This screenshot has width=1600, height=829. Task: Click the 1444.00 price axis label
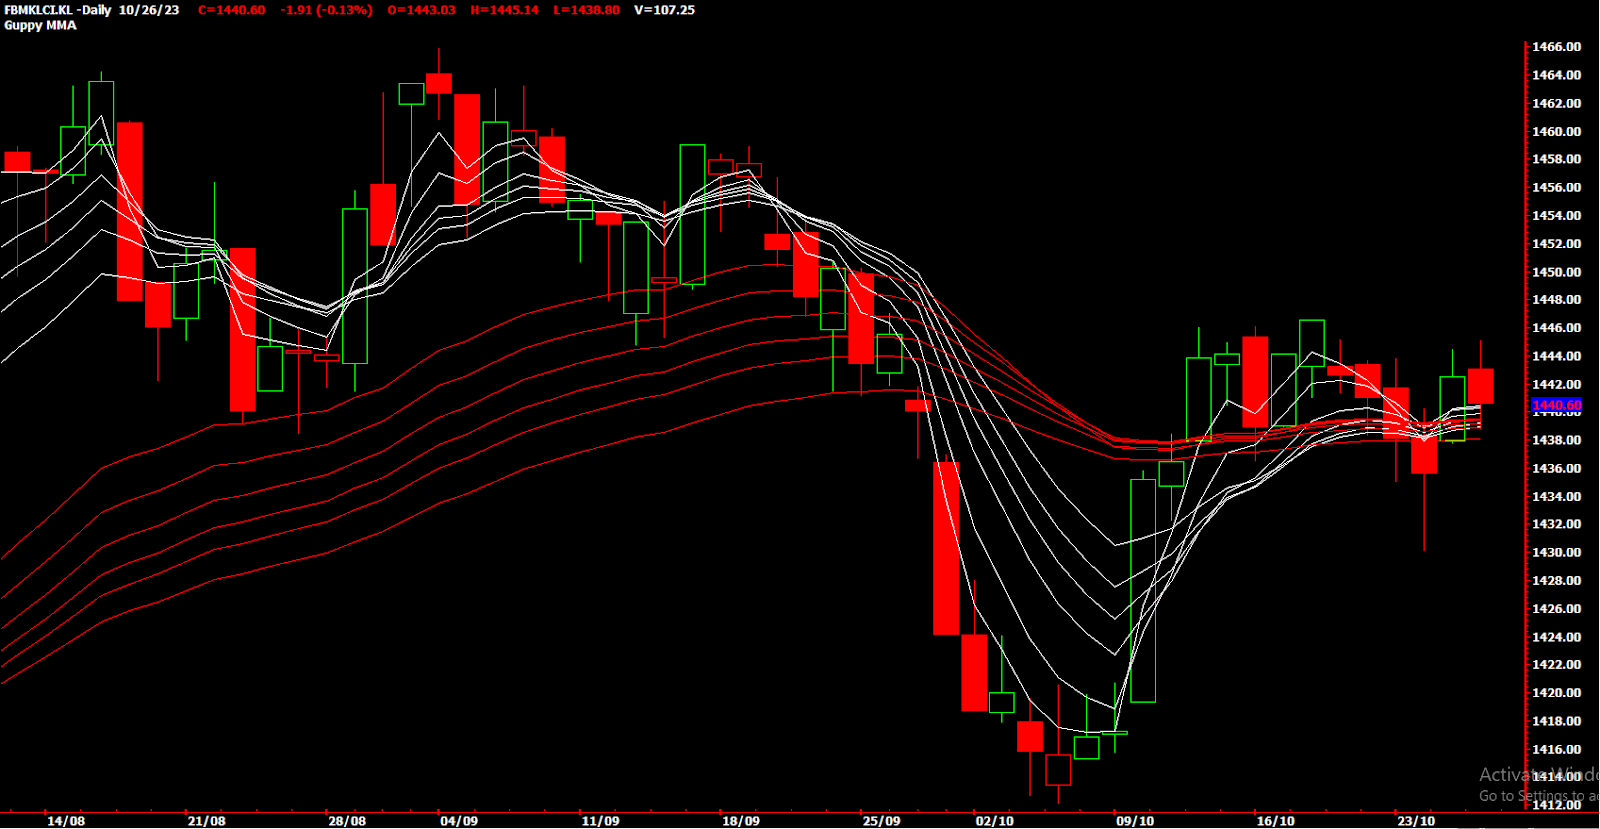point(1557,356)
